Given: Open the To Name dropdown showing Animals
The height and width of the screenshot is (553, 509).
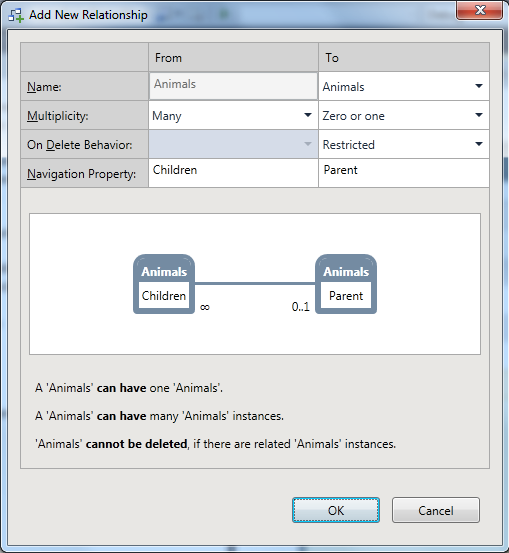Looking at the screenshot, I should pos(404,86).
